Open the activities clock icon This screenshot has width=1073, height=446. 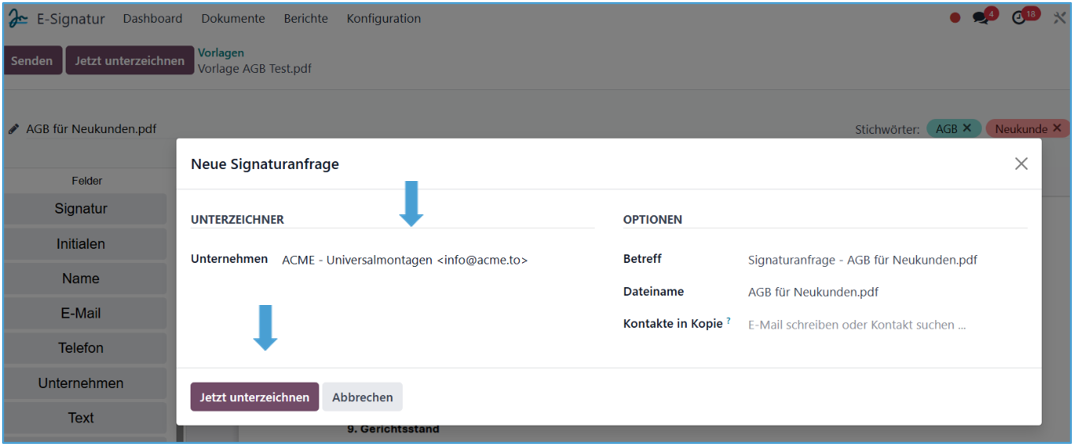point(1019,18)
